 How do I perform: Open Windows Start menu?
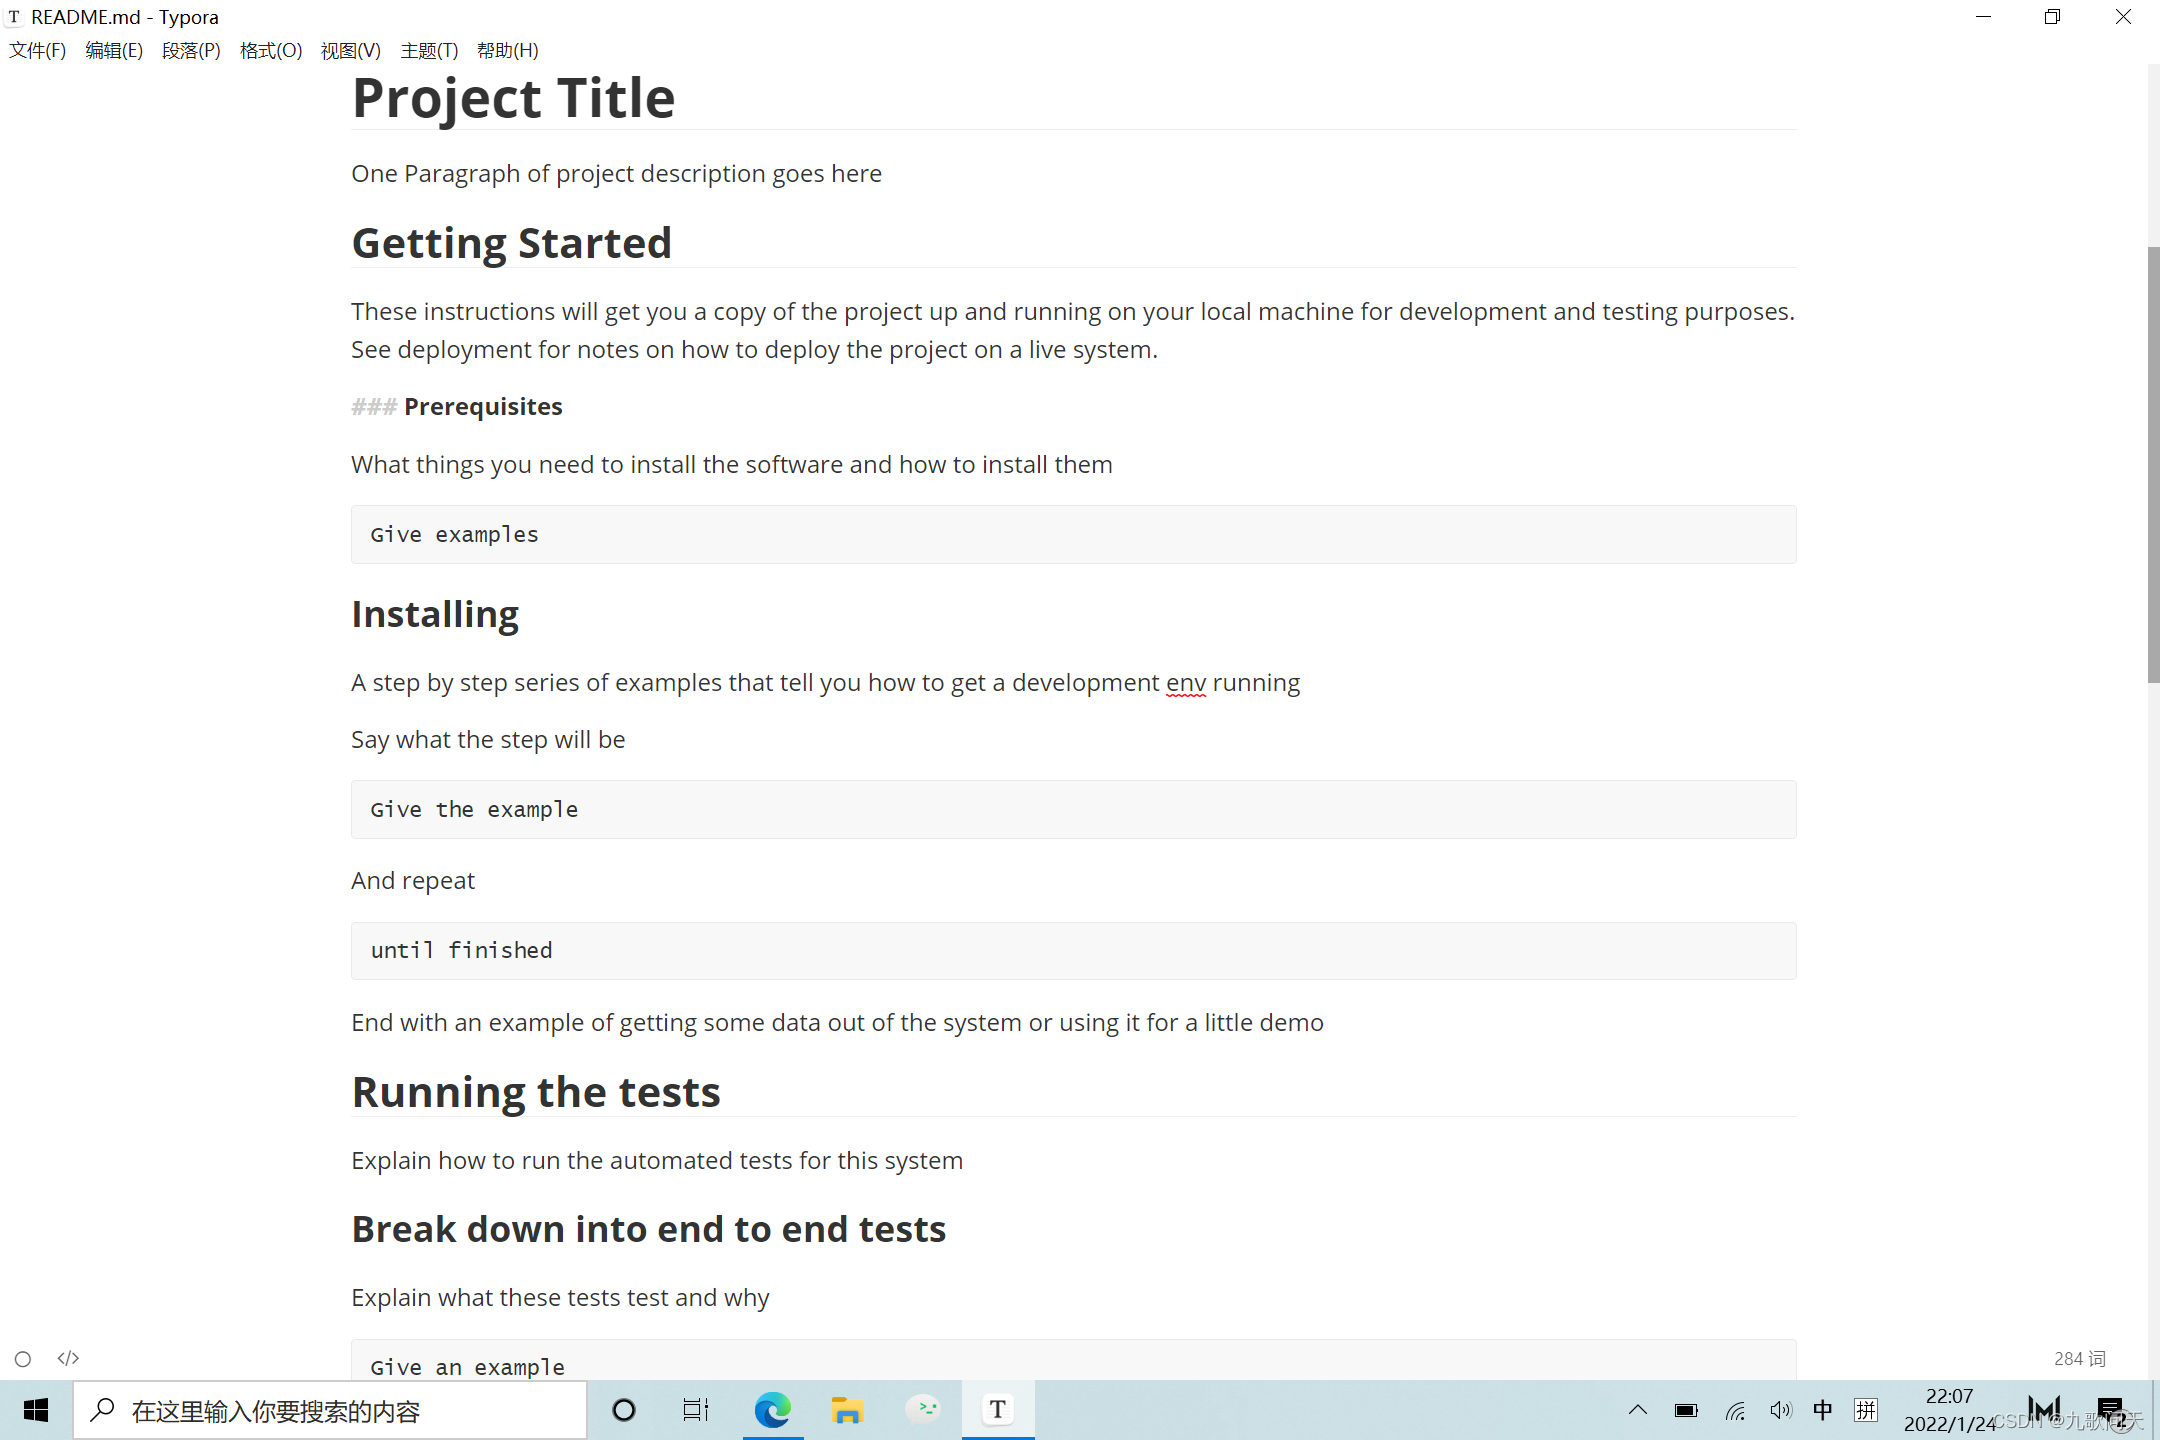click(x=36, y=1410)
